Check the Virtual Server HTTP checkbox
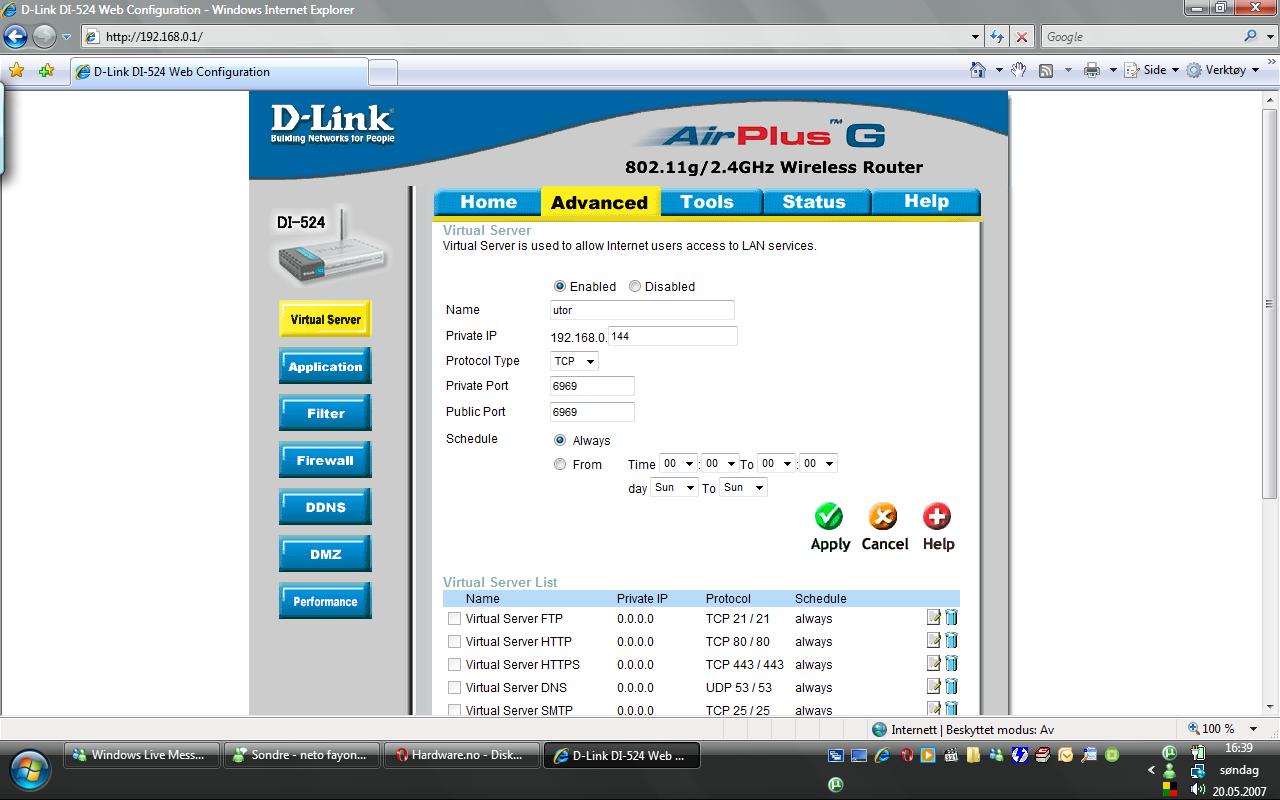Viewport: 1280px width, 800px height. pos(455,641)
